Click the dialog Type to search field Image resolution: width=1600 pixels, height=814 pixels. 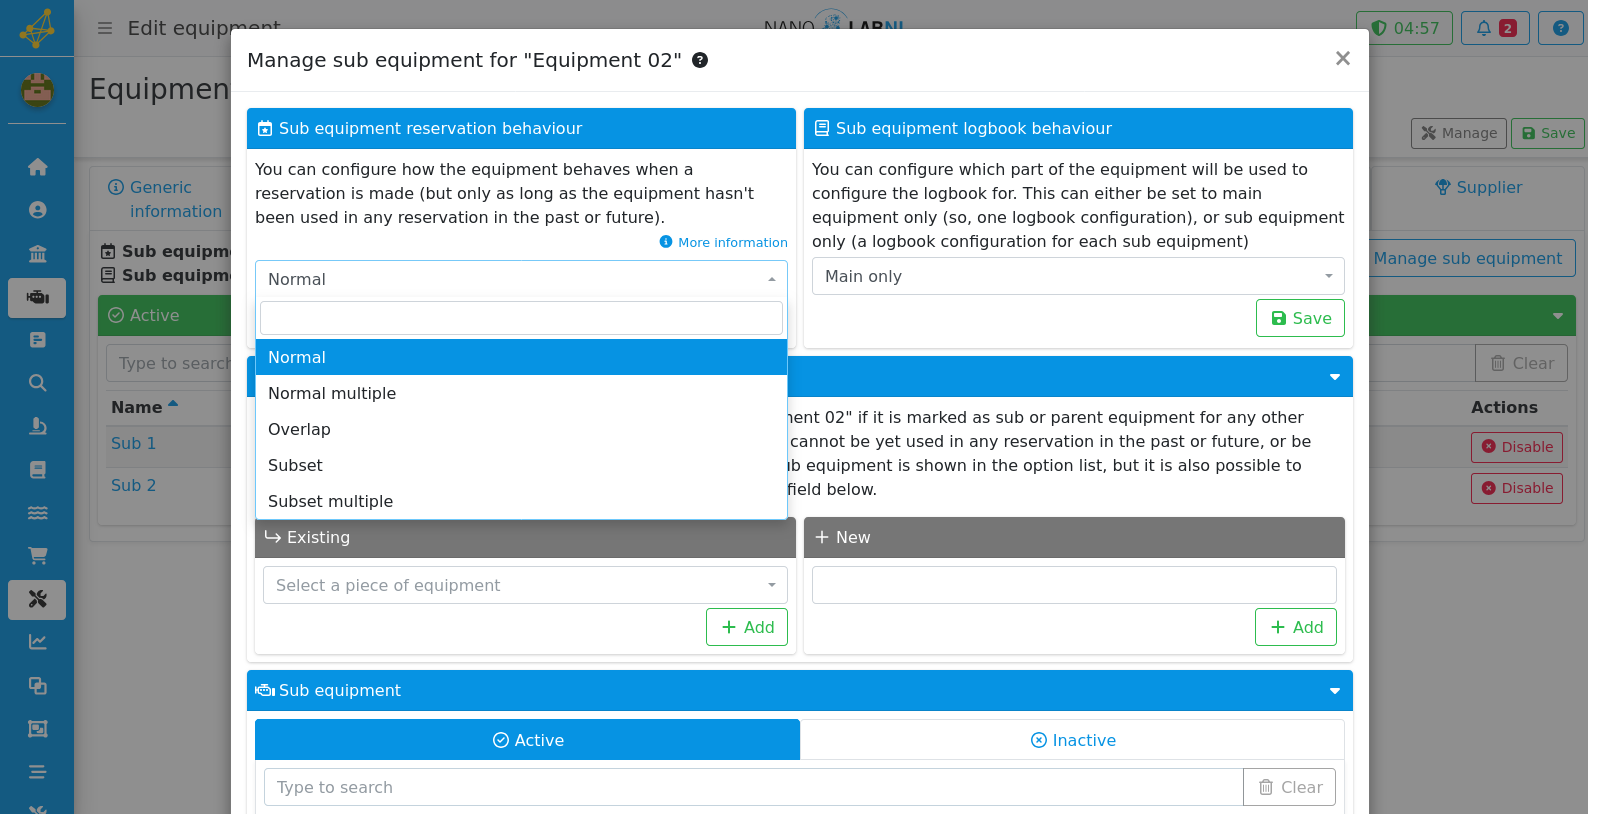(753, 787)
